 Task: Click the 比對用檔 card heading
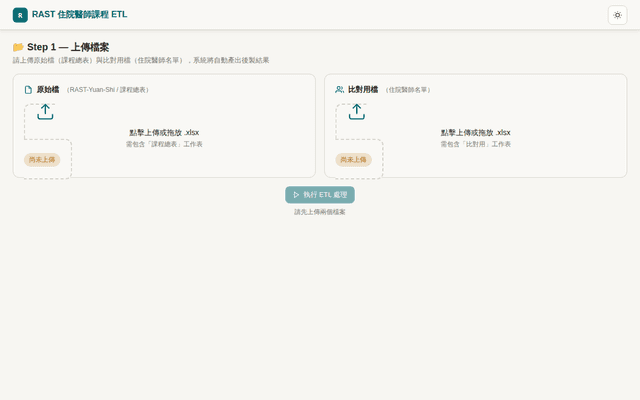pyautogui.click(x=363, y=89)
